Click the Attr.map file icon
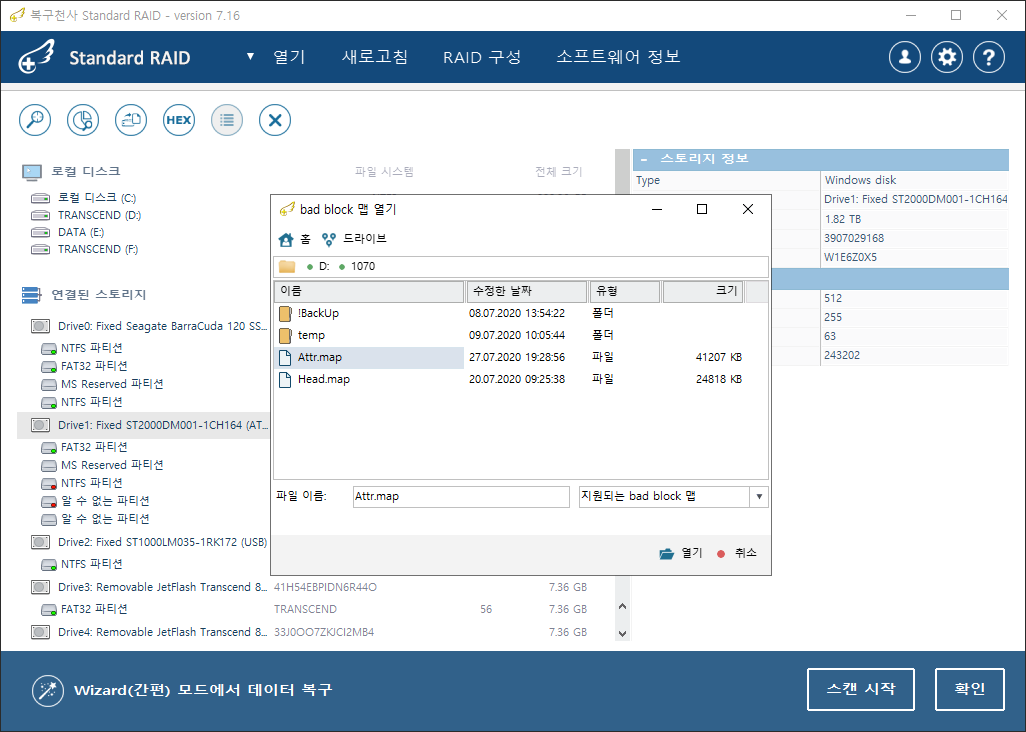Viewport: 1026px width, 732px height. pos(285,358)
